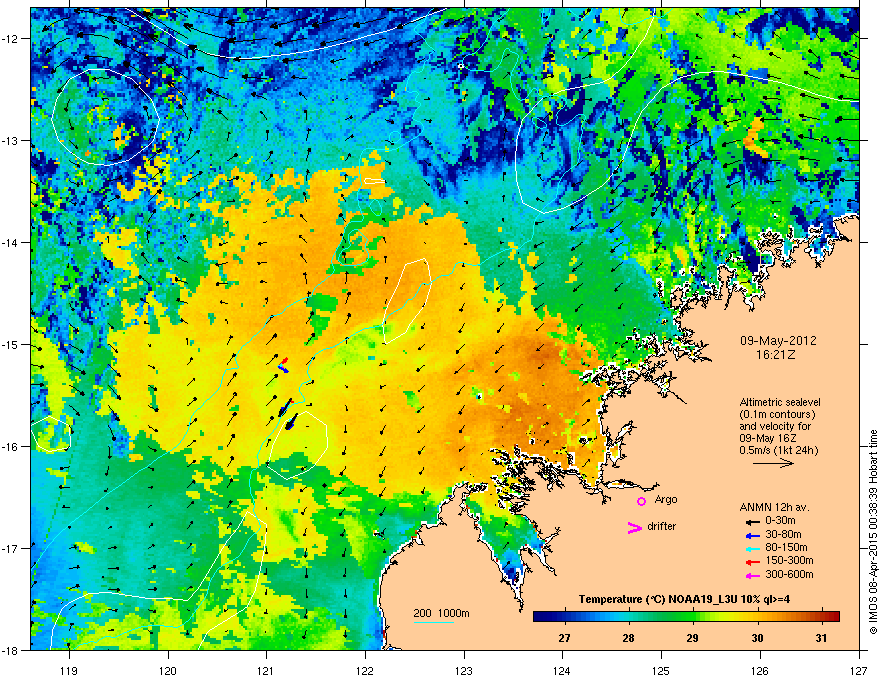Click the '300-600m' depth label

coord(789,575)
